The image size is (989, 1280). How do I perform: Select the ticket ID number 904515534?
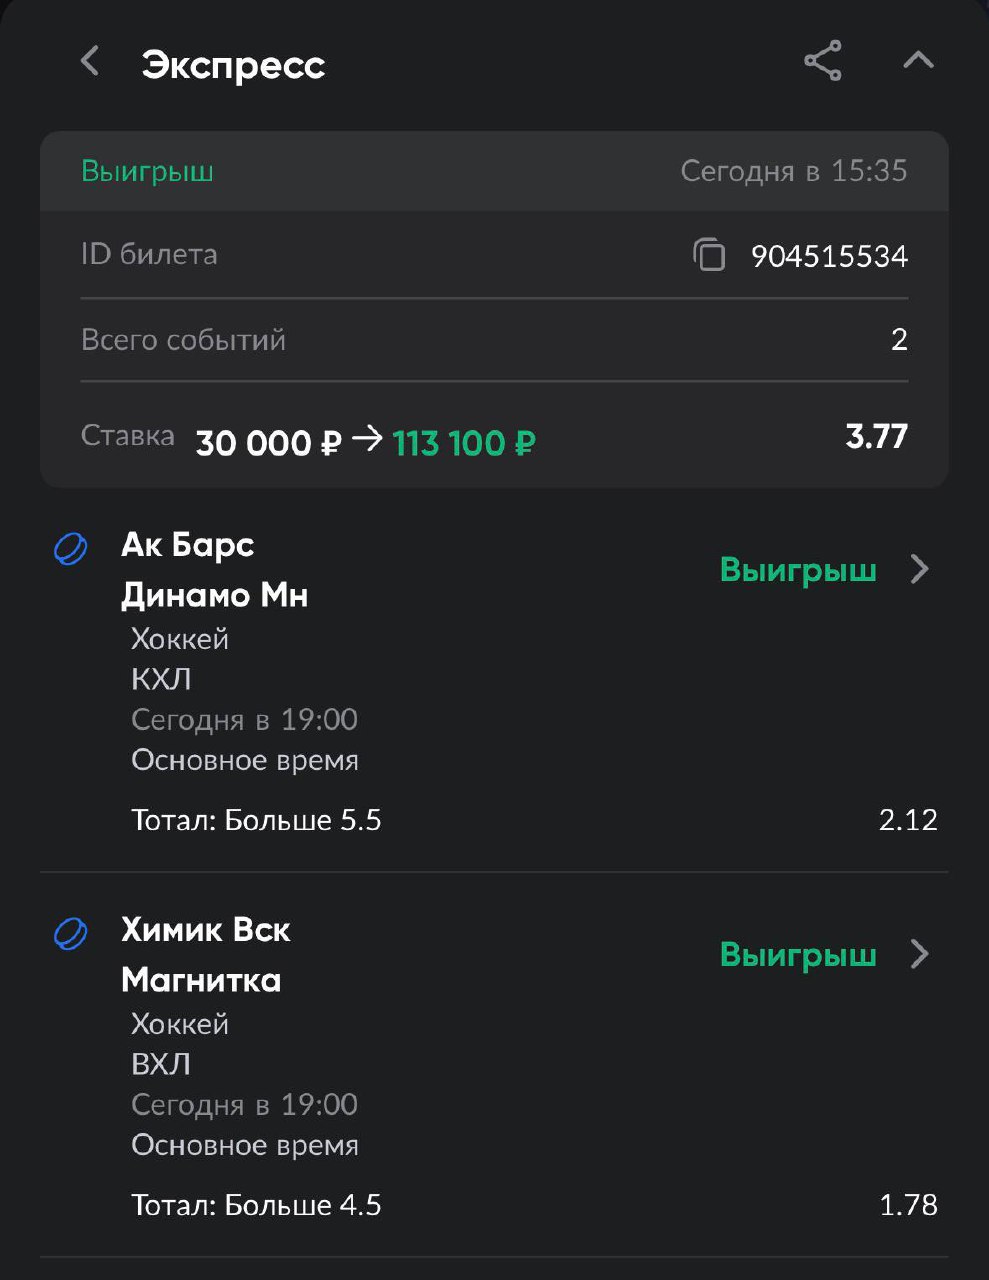coord(829,256)
